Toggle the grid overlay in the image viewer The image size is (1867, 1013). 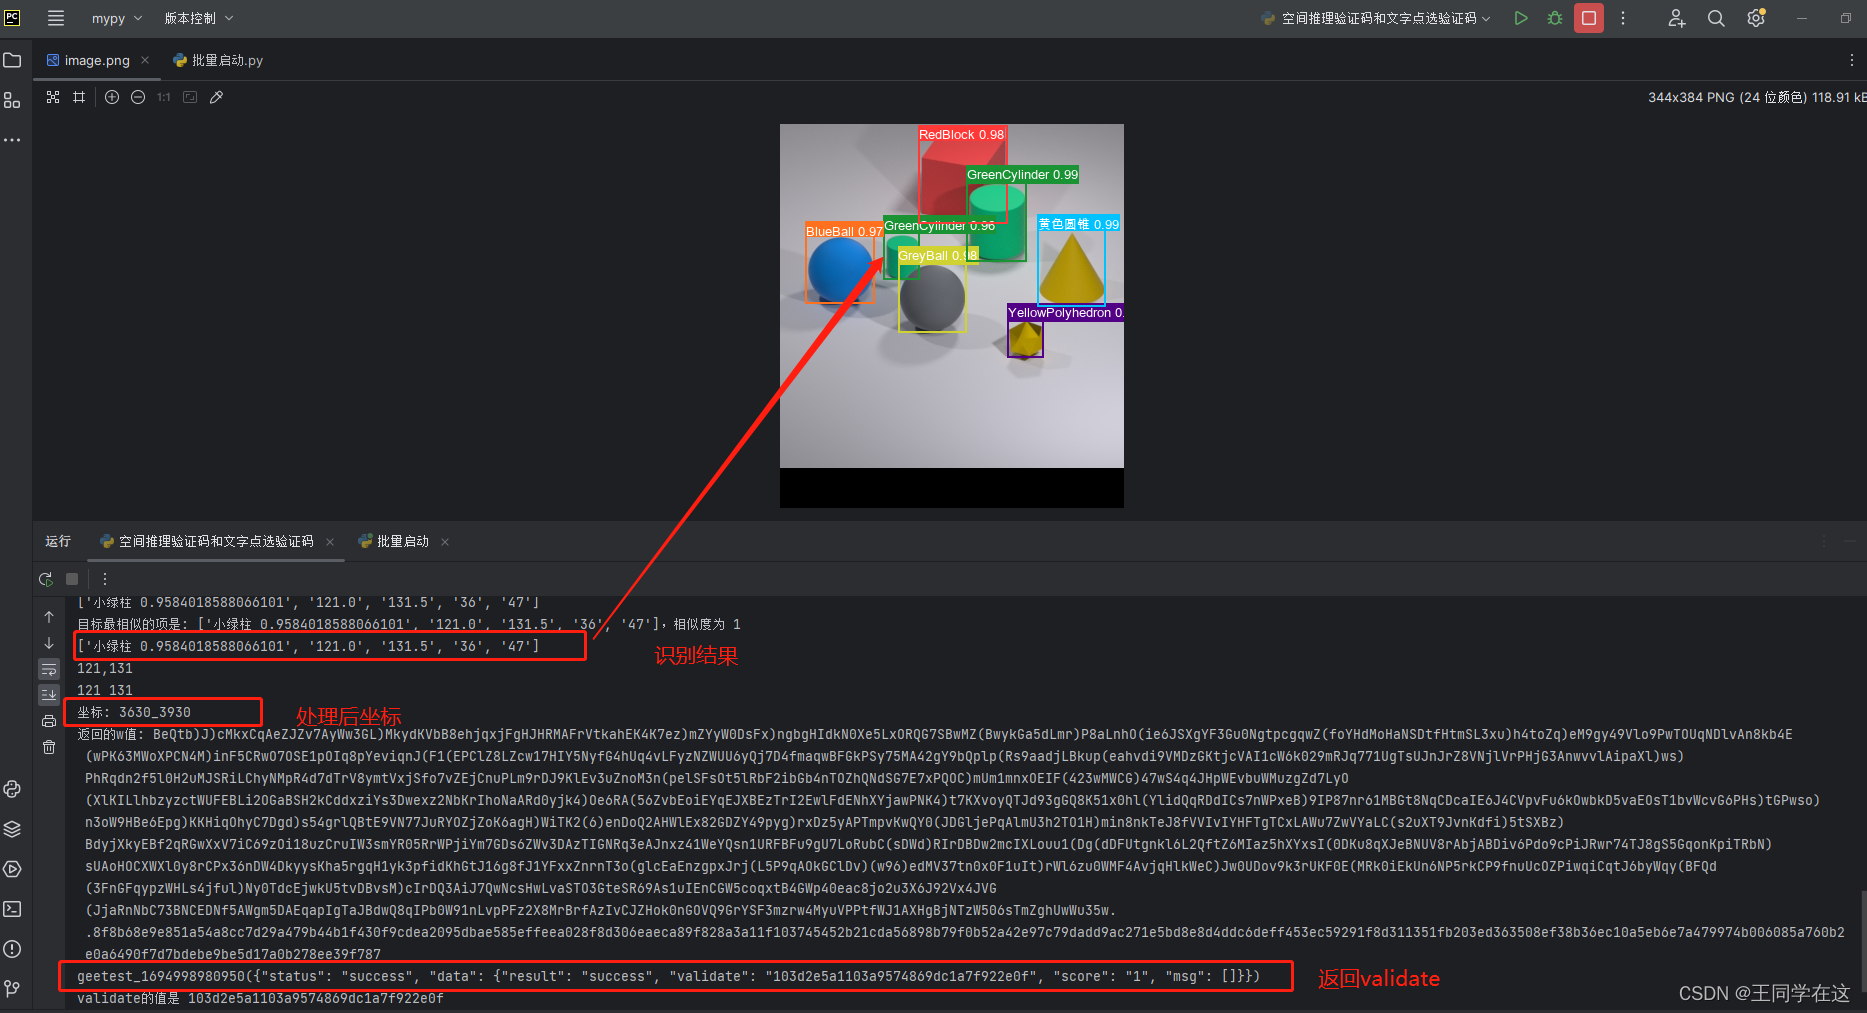pos(79,97)
